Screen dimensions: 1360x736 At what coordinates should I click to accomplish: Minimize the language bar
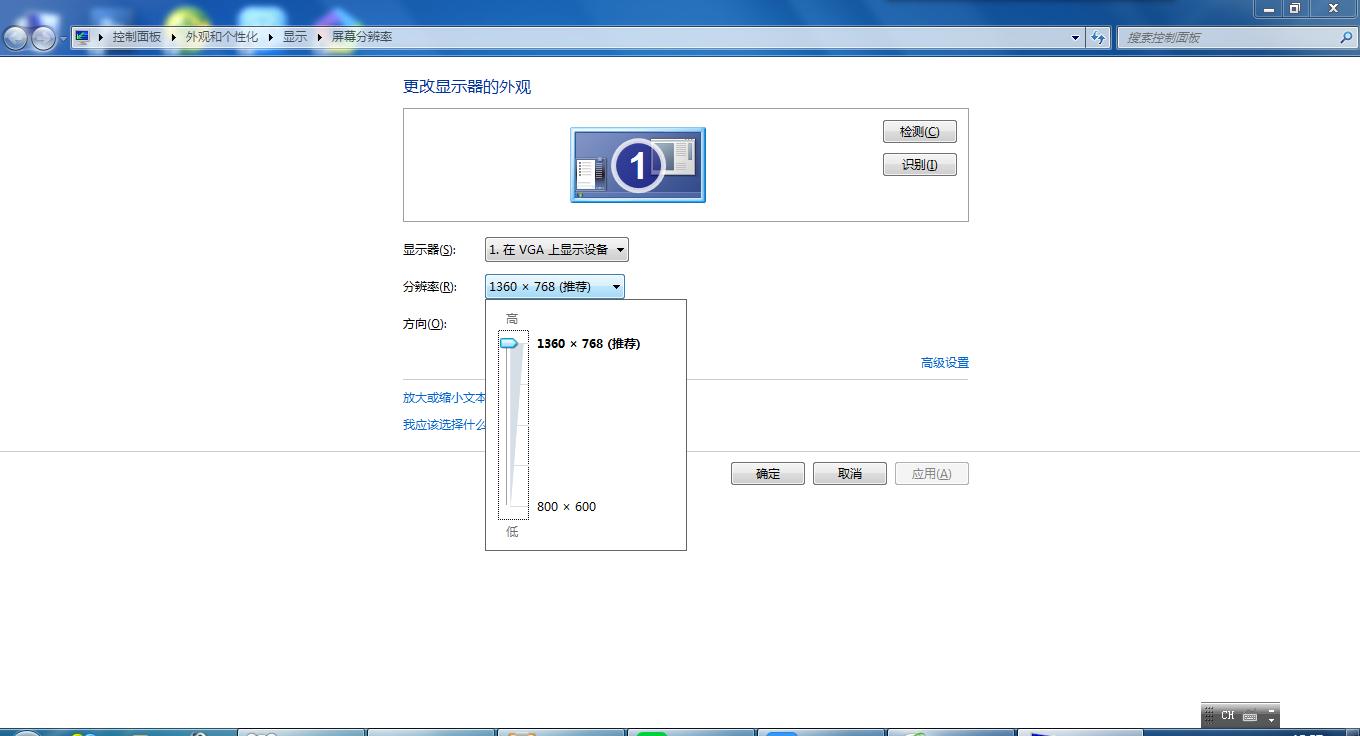(1272, 710)
